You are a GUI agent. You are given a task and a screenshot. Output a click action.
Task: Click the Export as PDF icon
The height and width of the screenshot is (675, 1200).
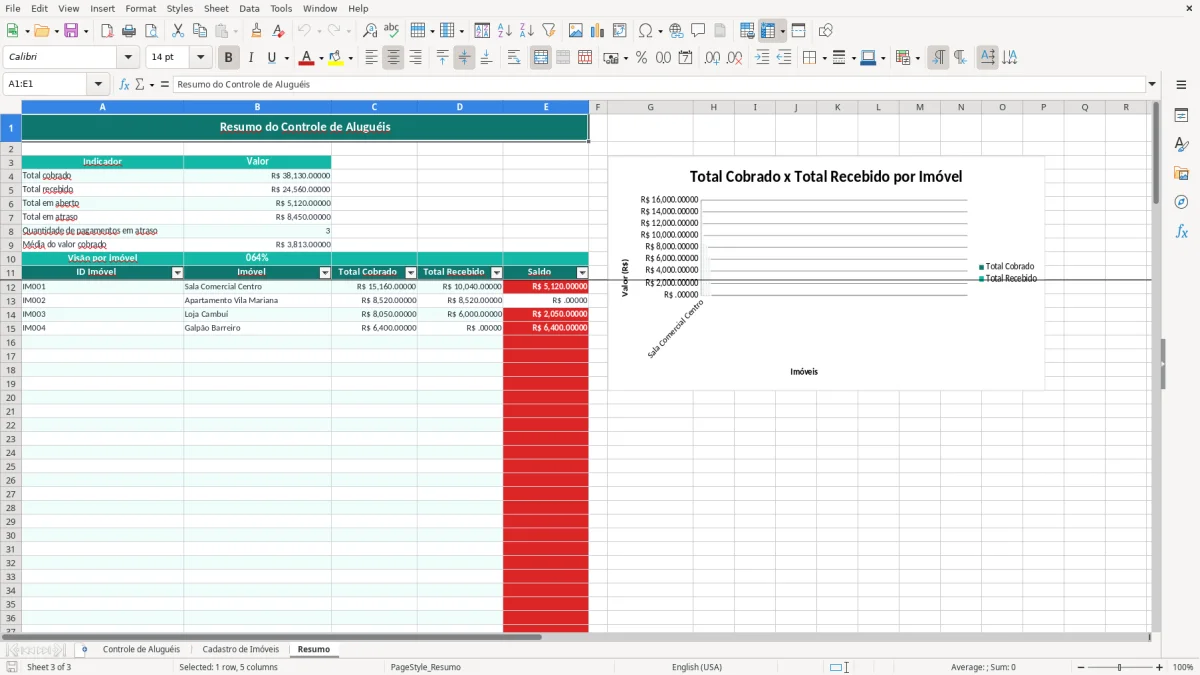[x=107, y=31]
